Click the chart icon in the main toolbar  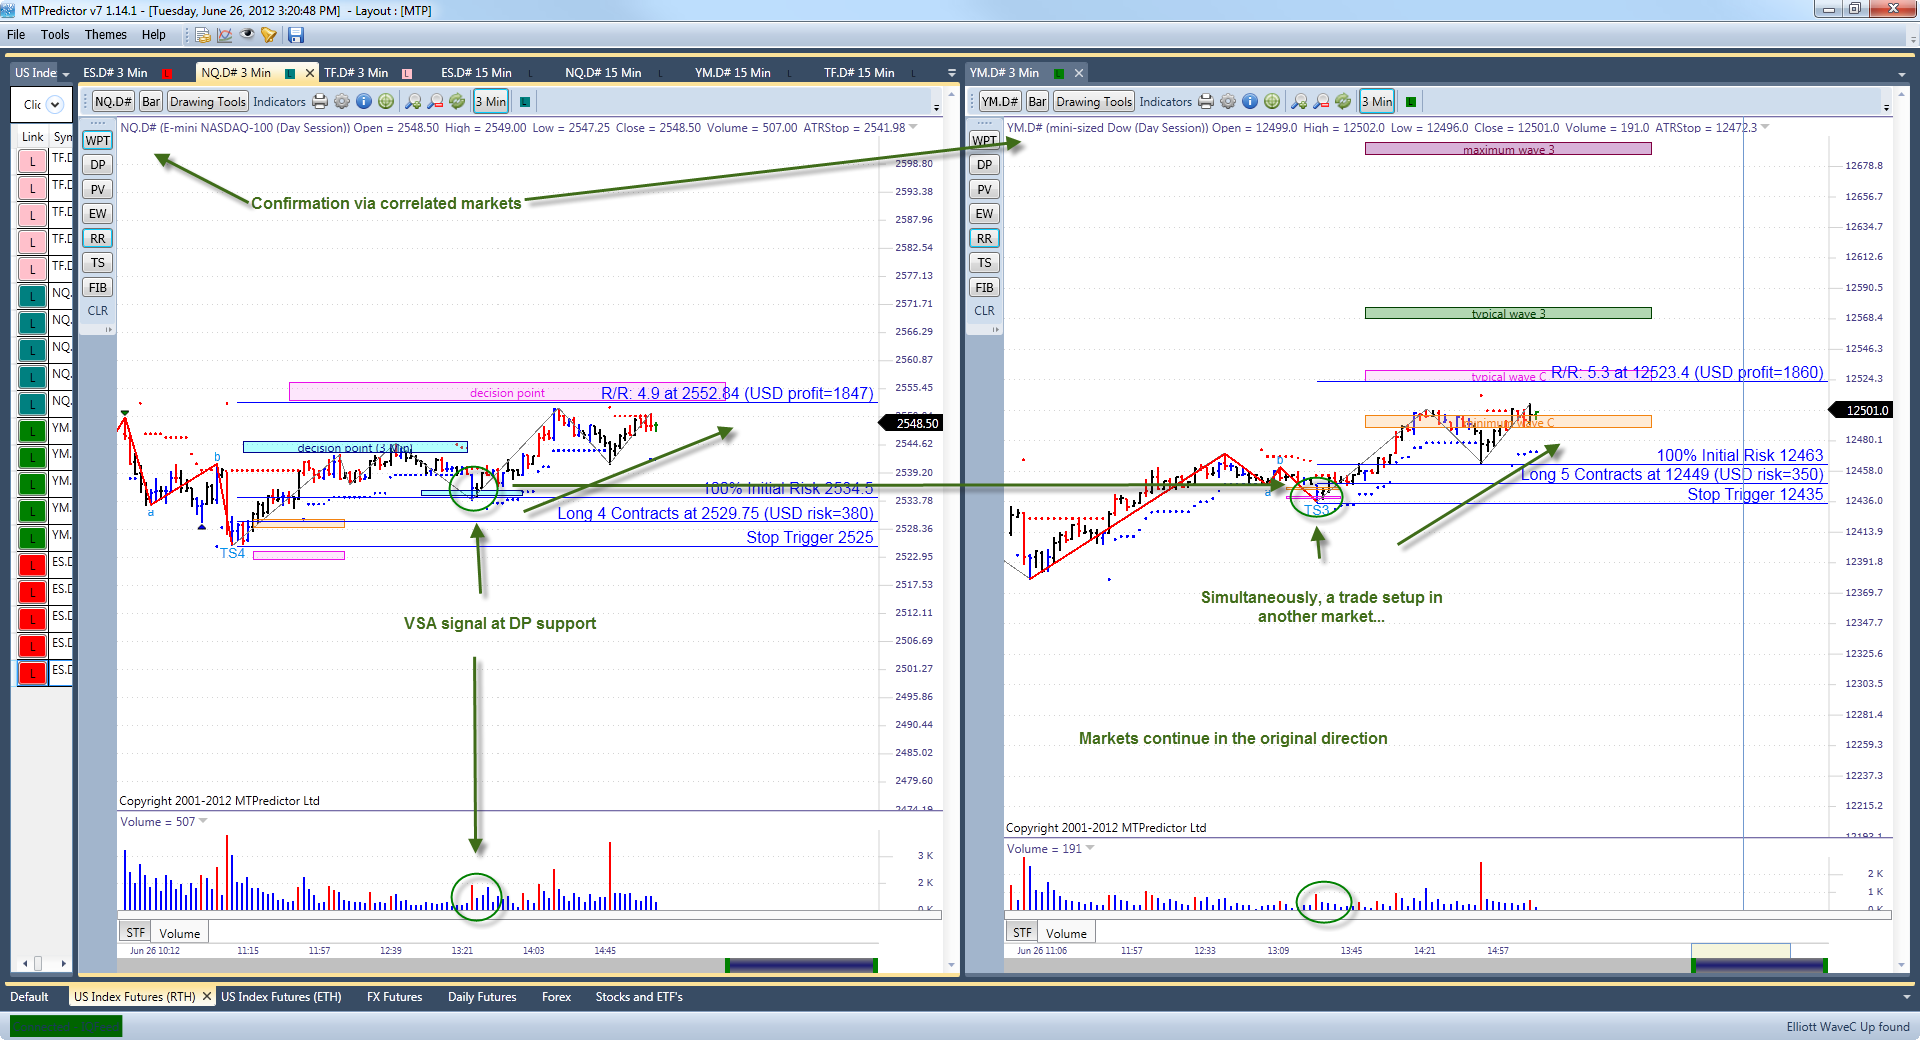click(x=225, y=35)
